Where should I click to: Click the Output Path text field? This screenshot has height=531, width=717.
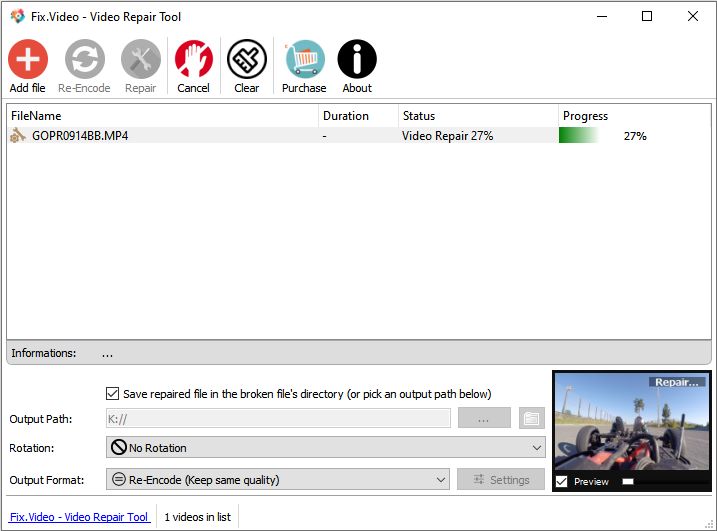tap(278, 418)
